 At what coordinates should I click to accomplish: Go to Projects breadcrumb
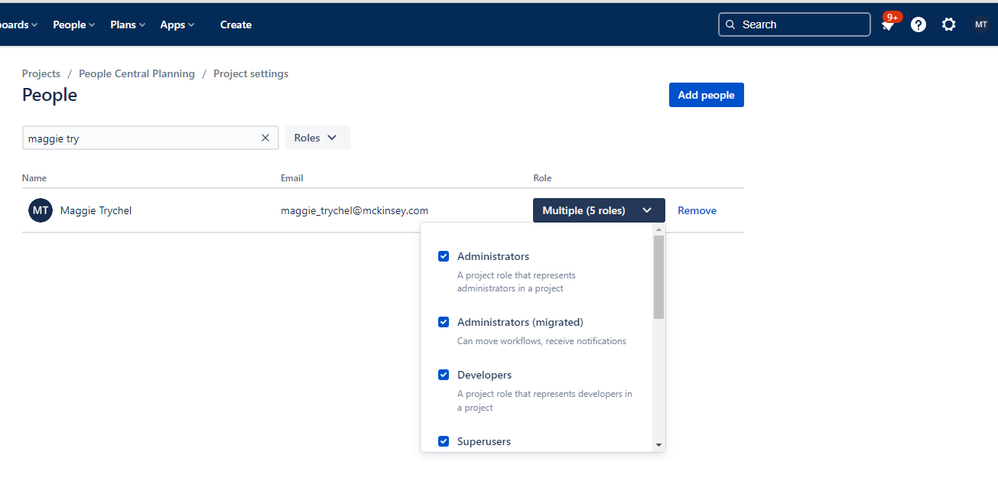pyautogui.click(x=41, y=74)
